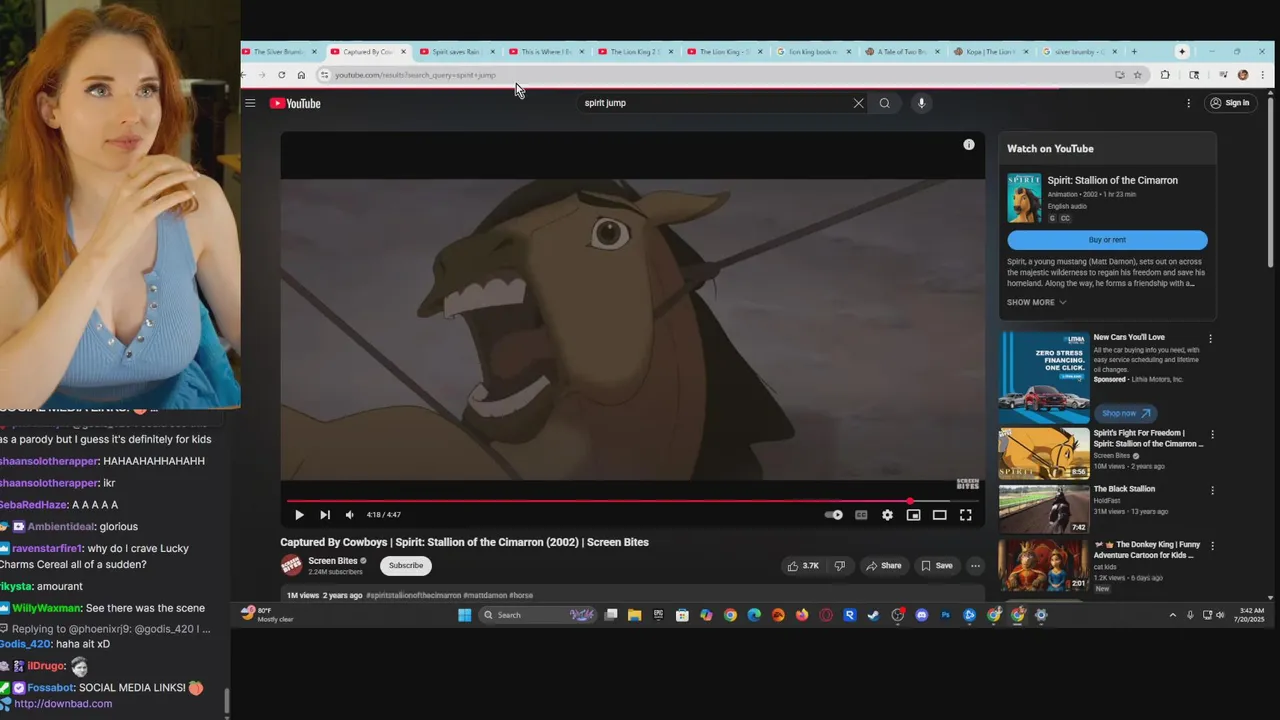Open the weather widget 80°F
The height and width of the screenshot is (720, 1280).
[x=267, y=615]
